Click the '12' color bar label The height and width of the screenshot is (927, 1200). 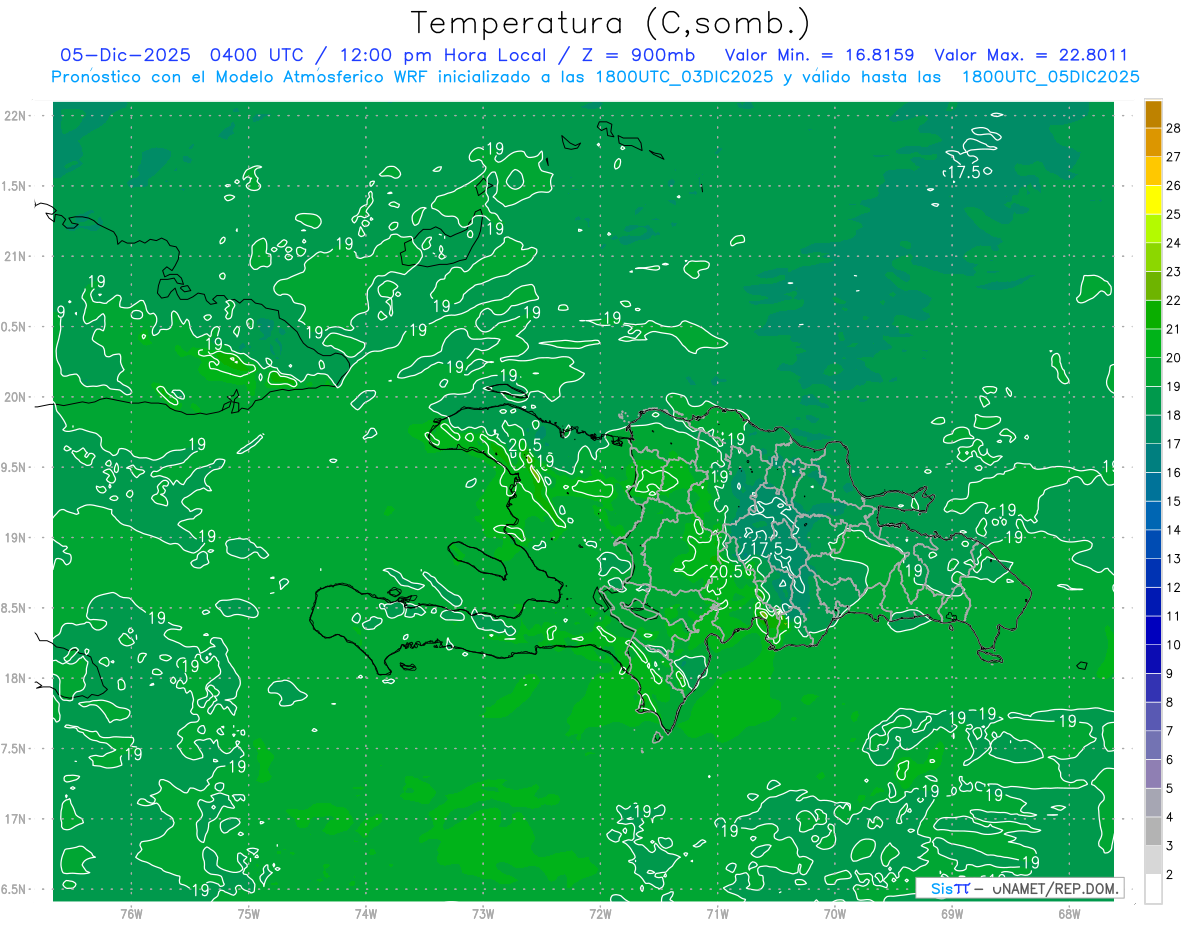1174,587
